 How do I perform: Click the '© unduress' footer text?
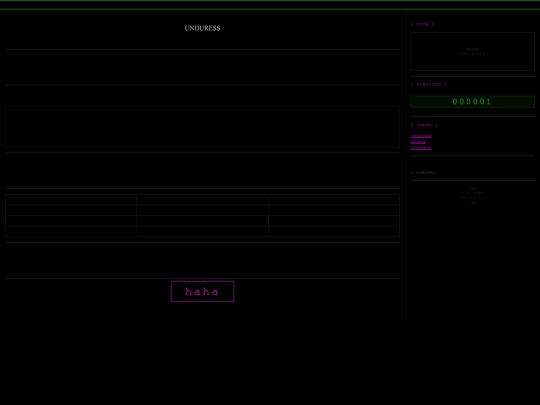point(423,173)
